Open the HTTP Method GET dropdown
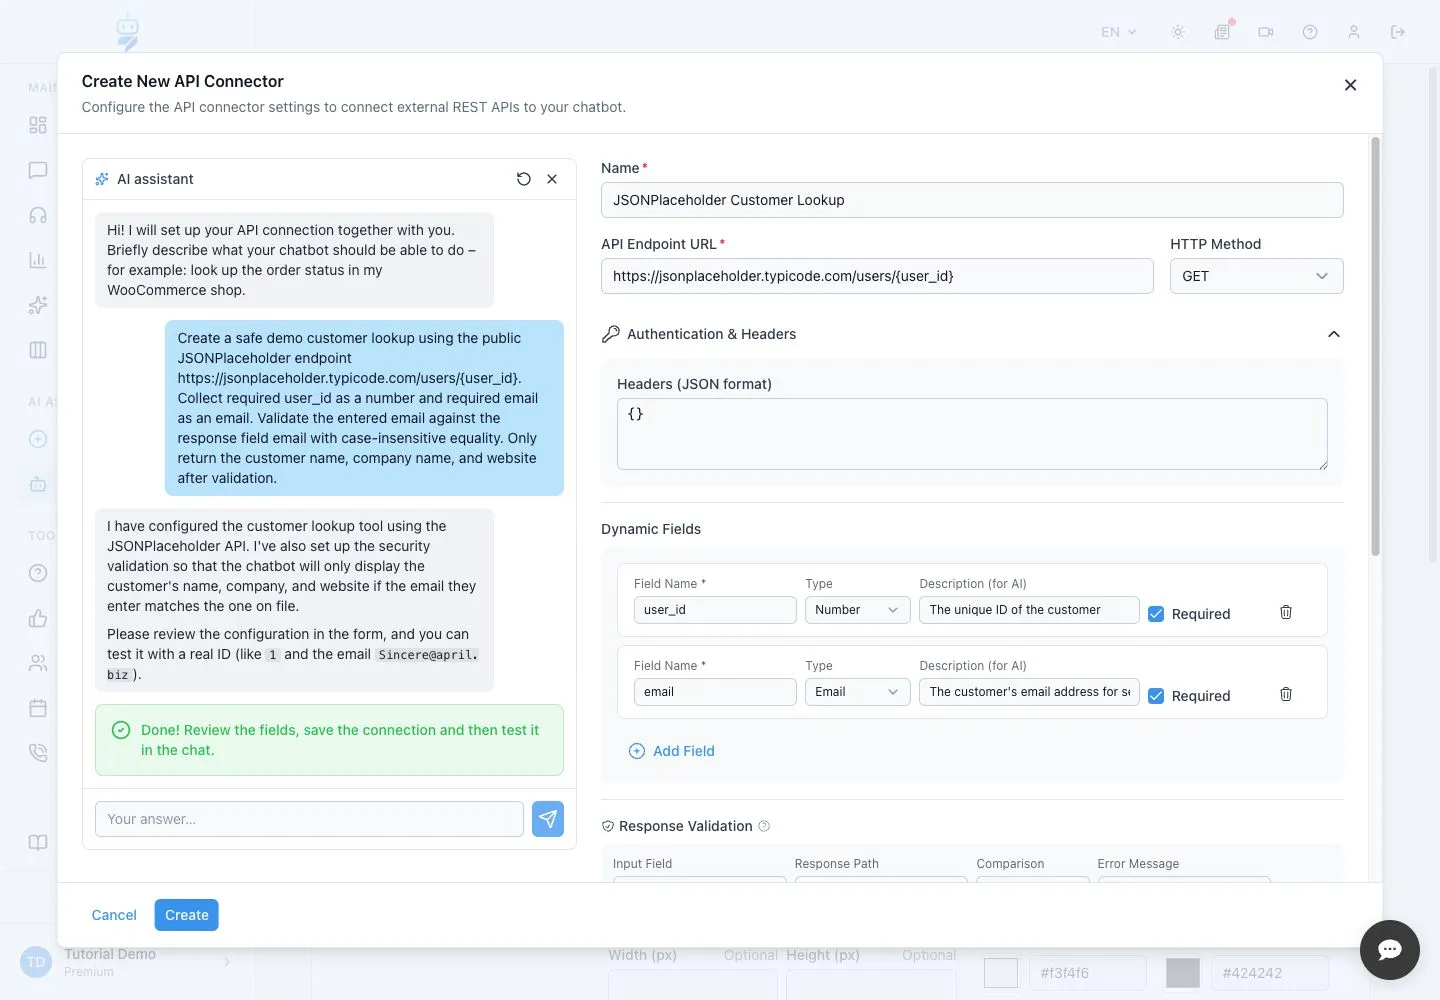 click(1256, 276)
